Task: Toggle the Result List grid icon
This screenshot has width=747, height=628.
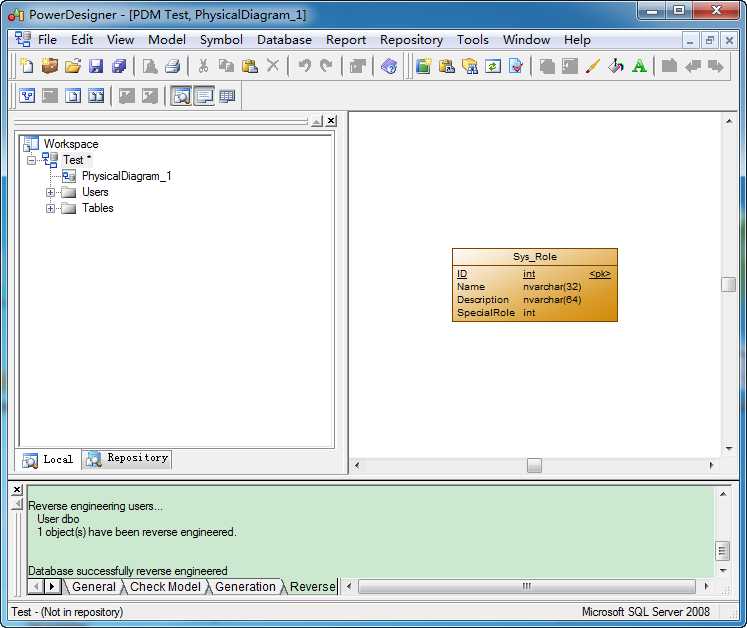Action: pos(227,96)
